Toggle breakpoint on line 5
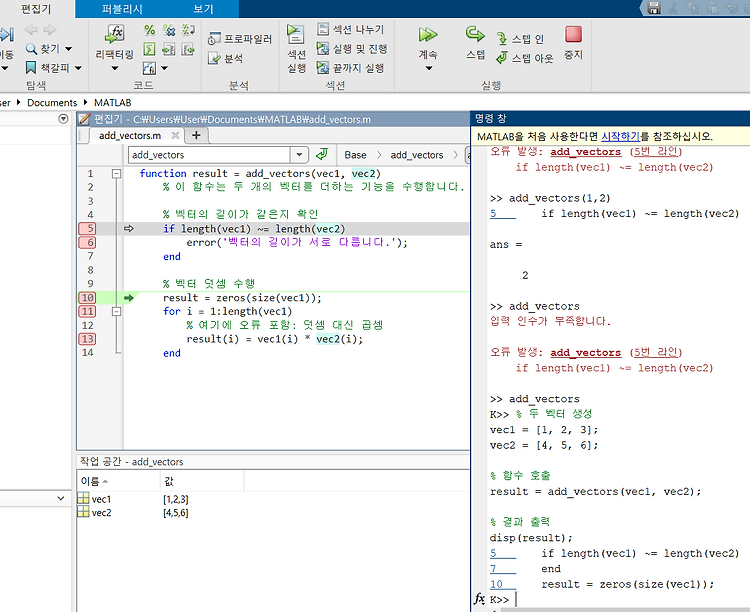This screenshot has height=612, width=750. [x=88, y=228]
